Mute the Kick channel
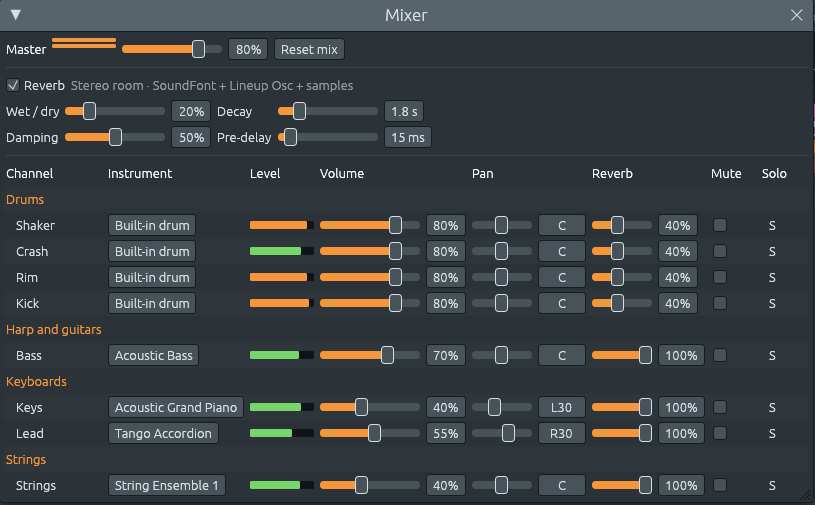The width and height of the screenshot is (815, 505). 720,303
